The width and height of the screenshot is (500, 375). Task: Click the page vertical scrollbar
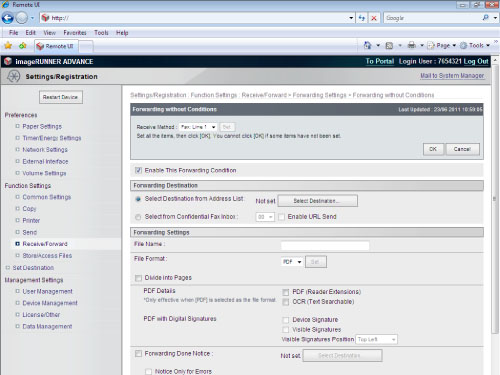click(x=495, y=200)
